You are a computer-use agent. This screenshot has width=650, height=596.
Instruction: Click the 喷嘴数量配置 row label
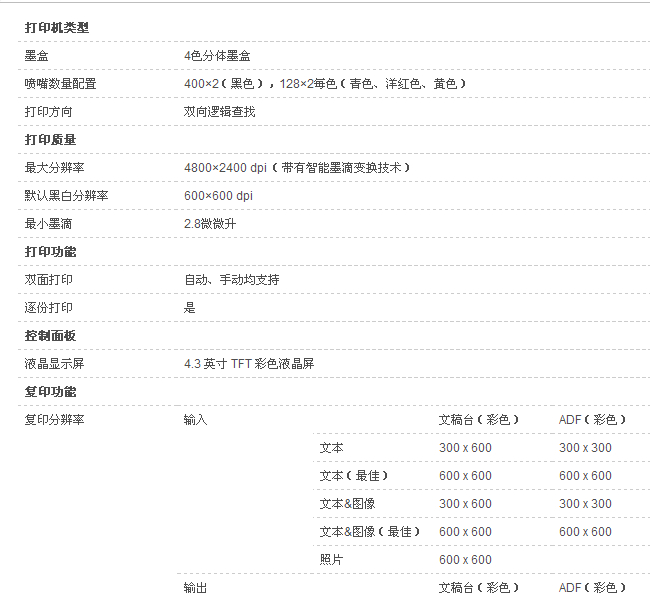pyautogui.click(x=61, y=84)
